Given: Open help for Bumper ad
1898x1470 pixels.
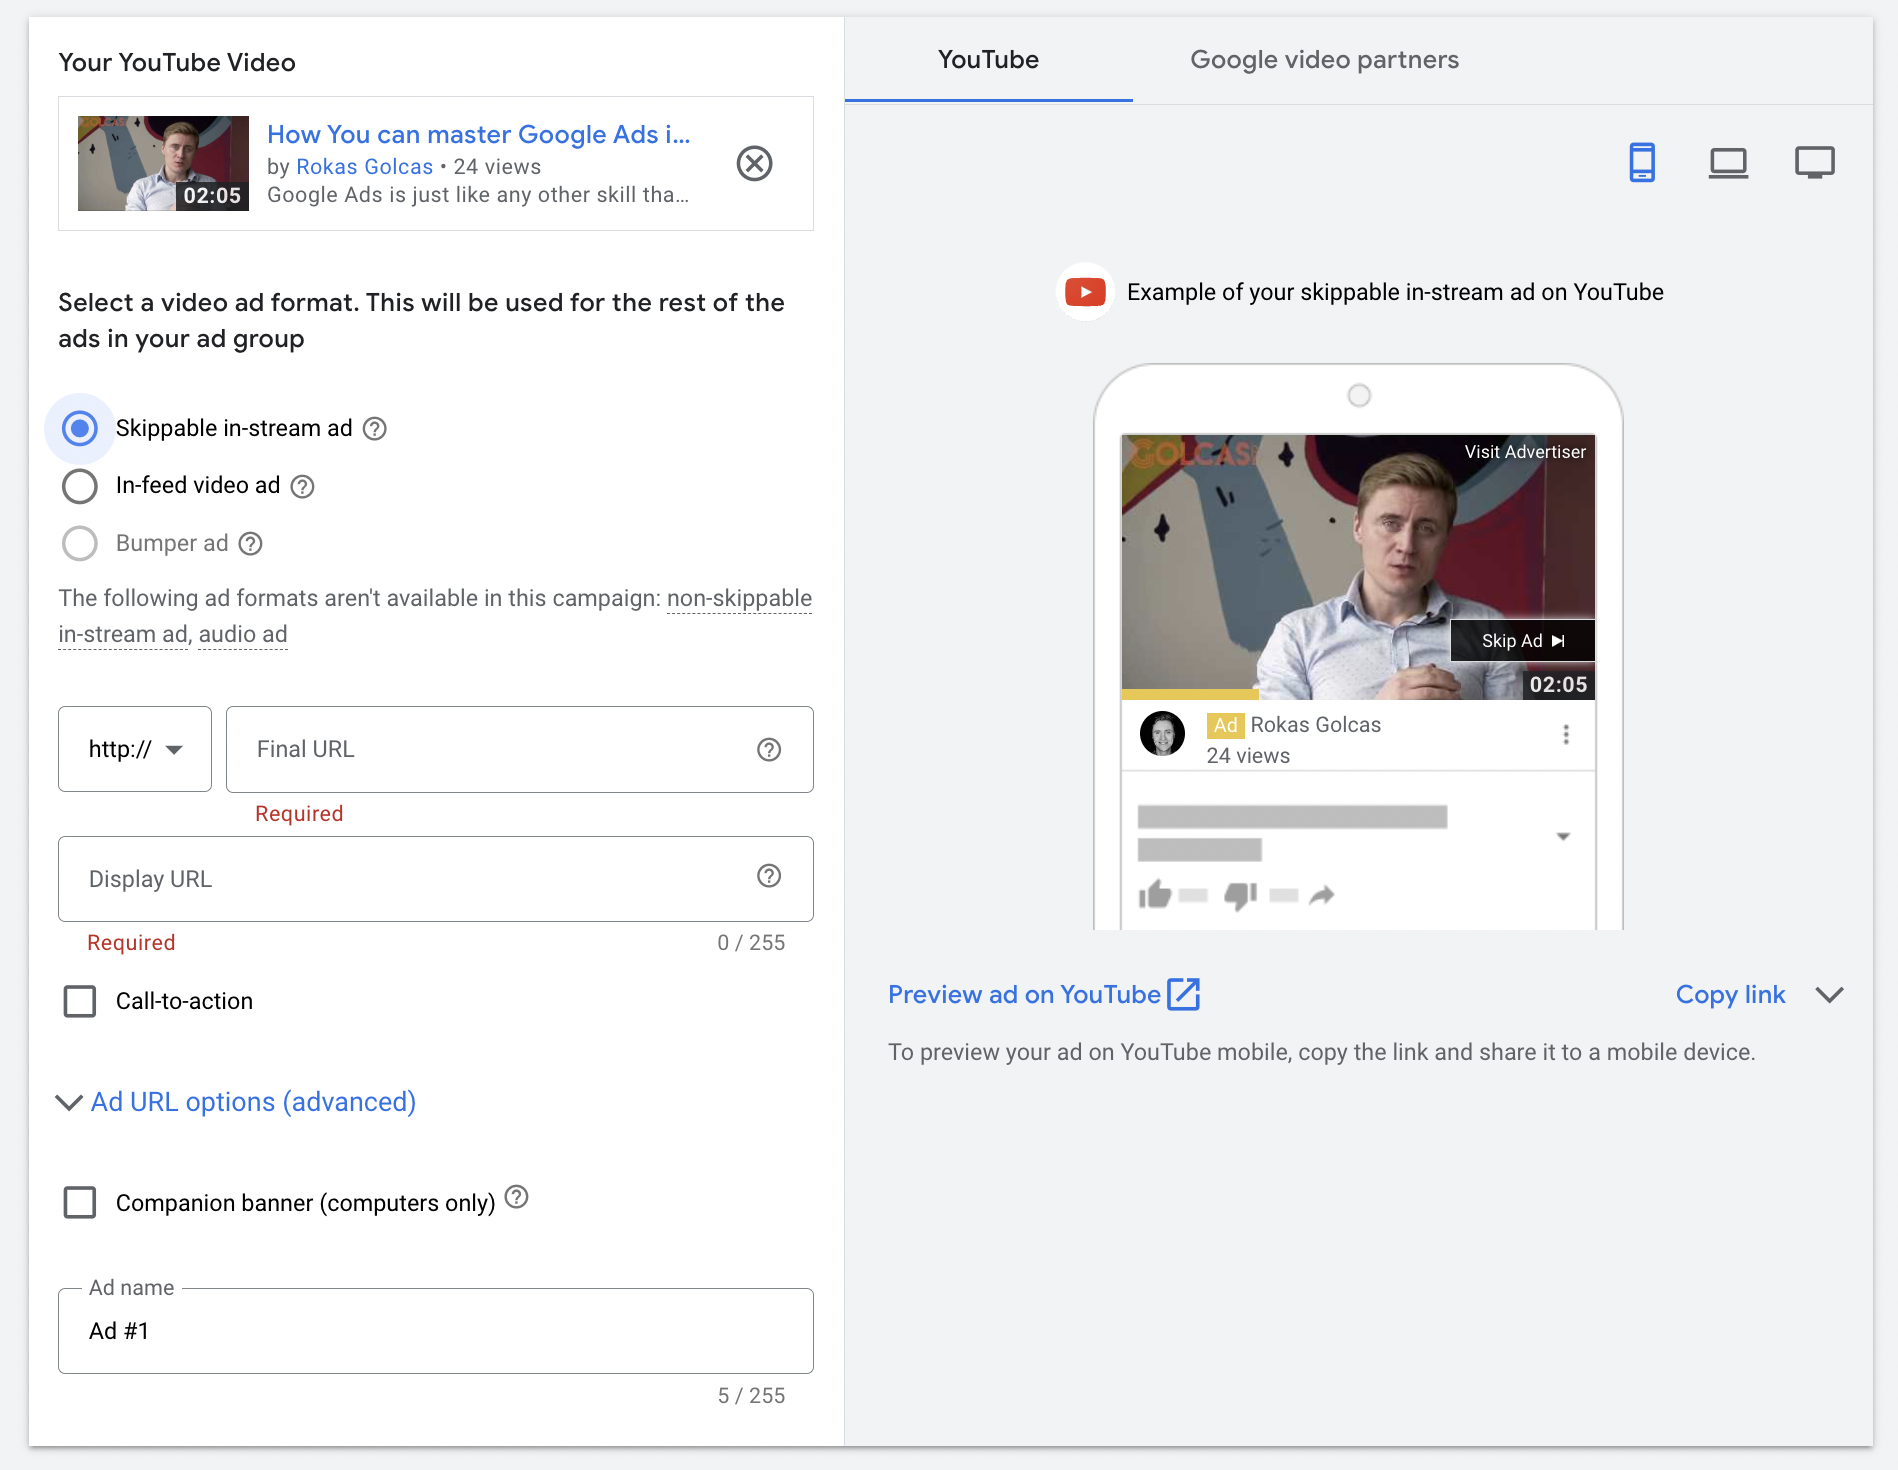Looking at the screenshot, I should 251,544.
